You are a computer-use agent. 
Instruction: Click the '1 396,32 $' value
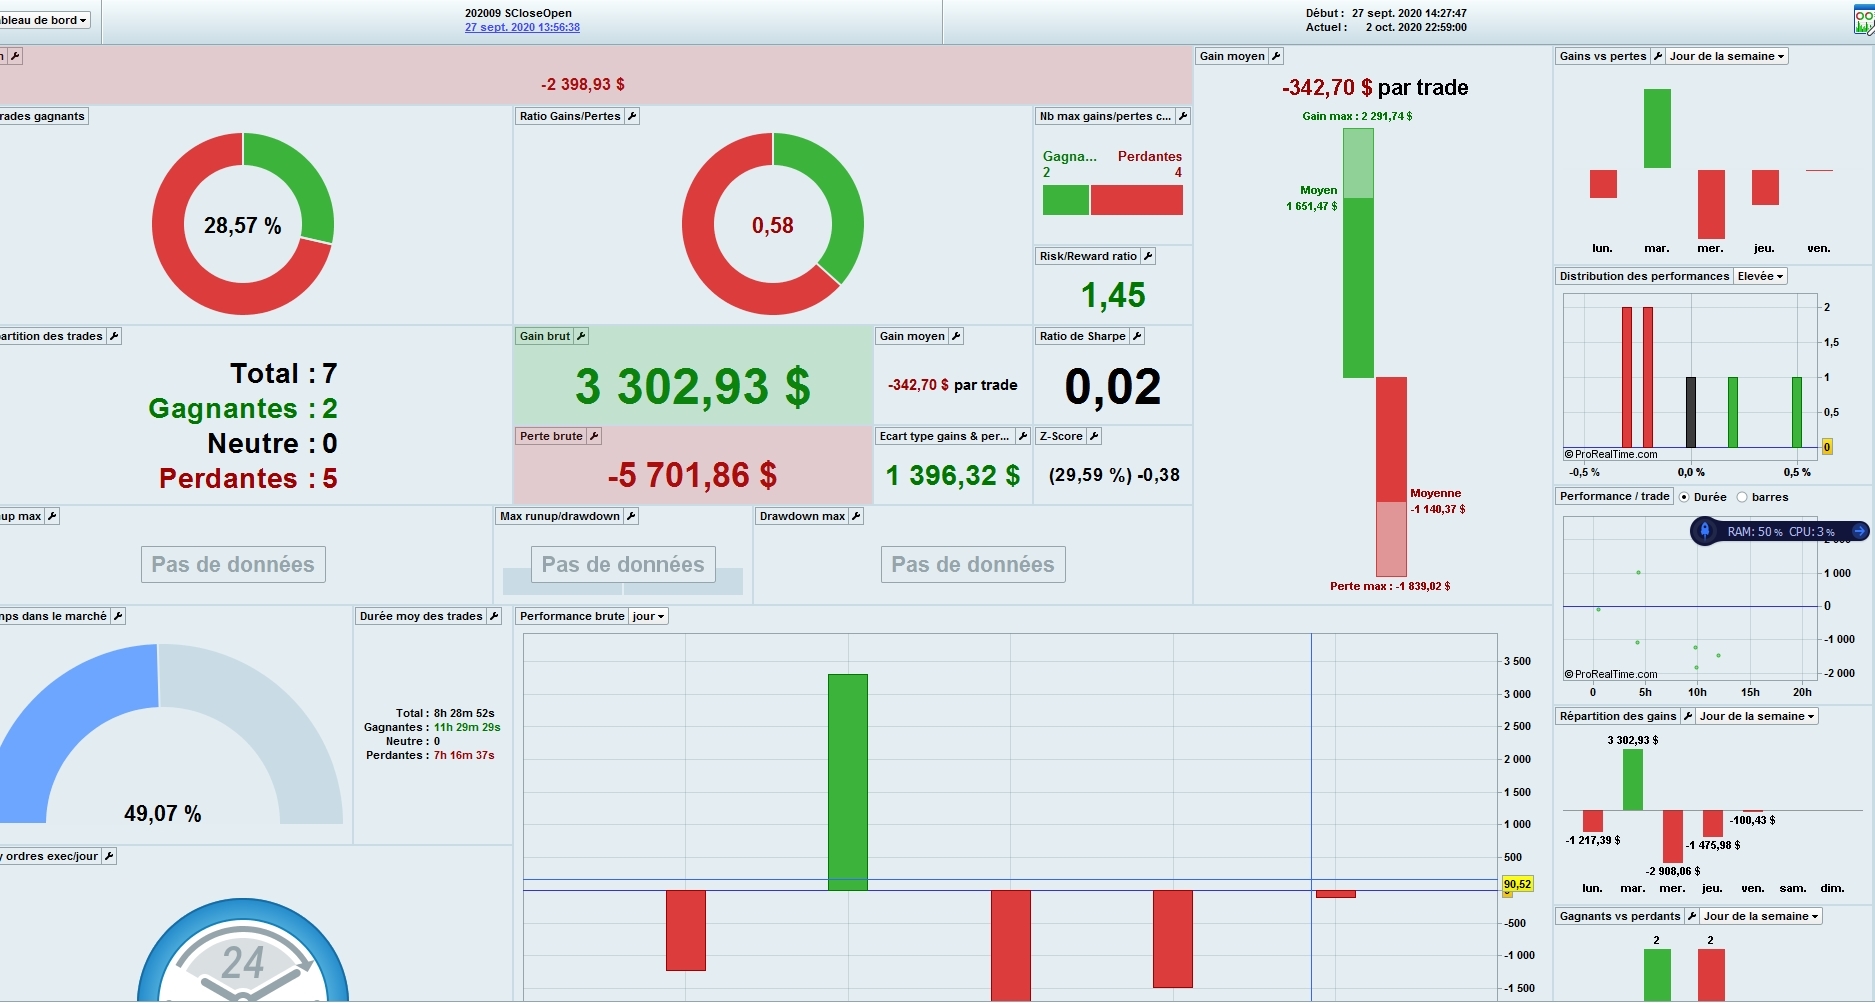(953, 475)
